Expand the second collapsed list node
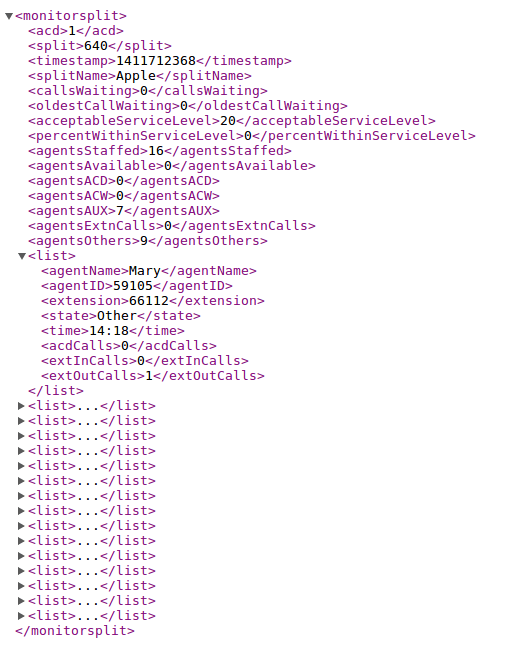Screen dimensions: 515x646 [x=21, y=421]
